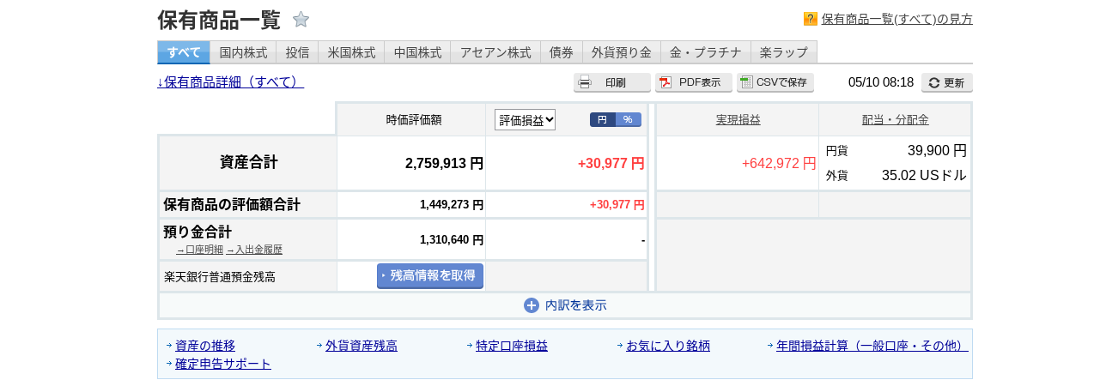Open the 評価損益 dropdown
The image size is (1100, 392).
pos(525,120)
